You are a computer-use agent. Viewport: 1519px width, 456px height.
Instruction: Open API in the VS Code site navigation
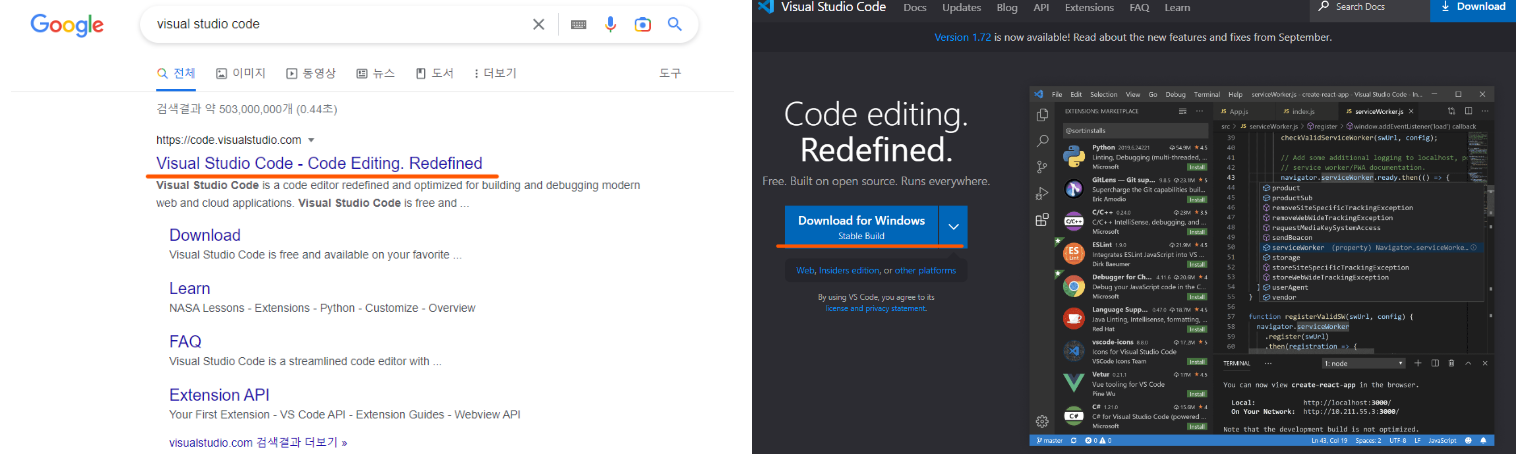1041,8
